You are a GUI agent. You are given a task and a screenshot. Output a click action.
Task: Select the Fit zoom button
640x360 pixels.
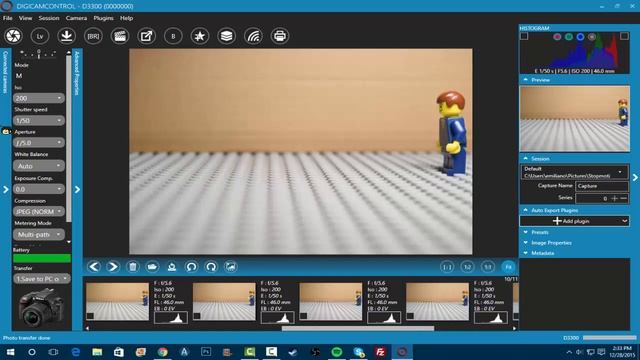(508, 267)
